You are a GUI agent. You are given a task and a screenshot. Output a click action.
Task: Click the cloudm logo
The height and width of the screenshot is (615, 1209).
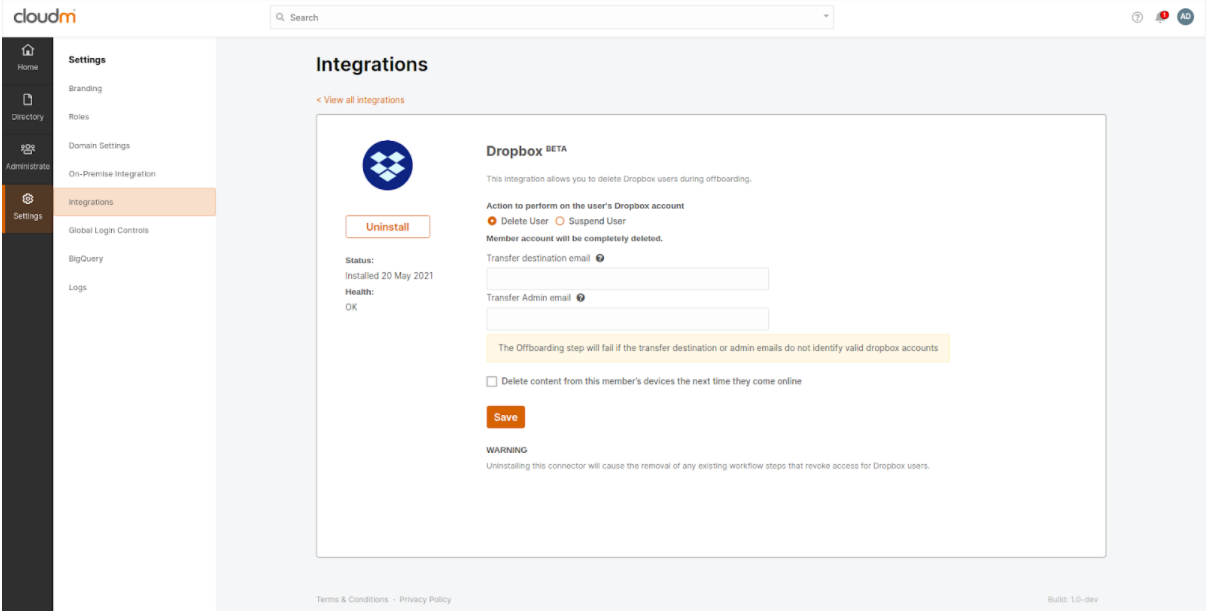point(45,17)
